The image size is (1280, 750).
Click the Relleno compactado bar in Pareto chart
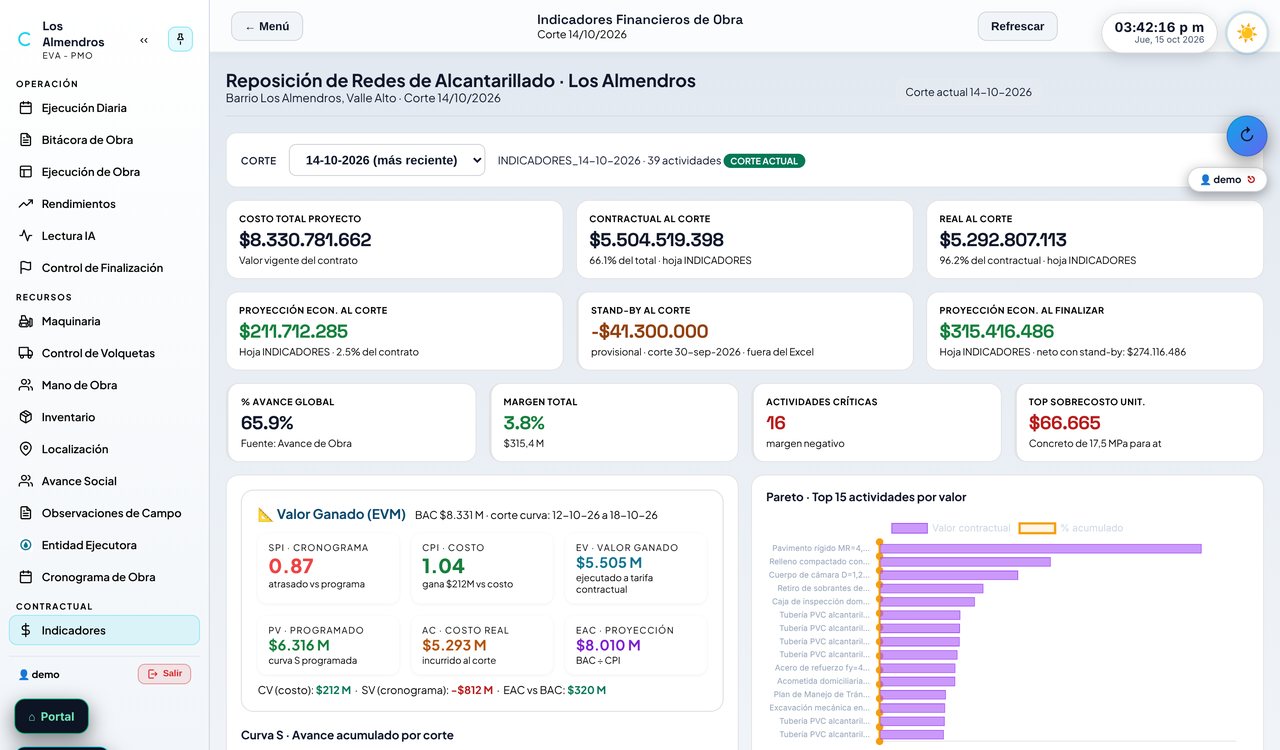[x=965, y=562]
